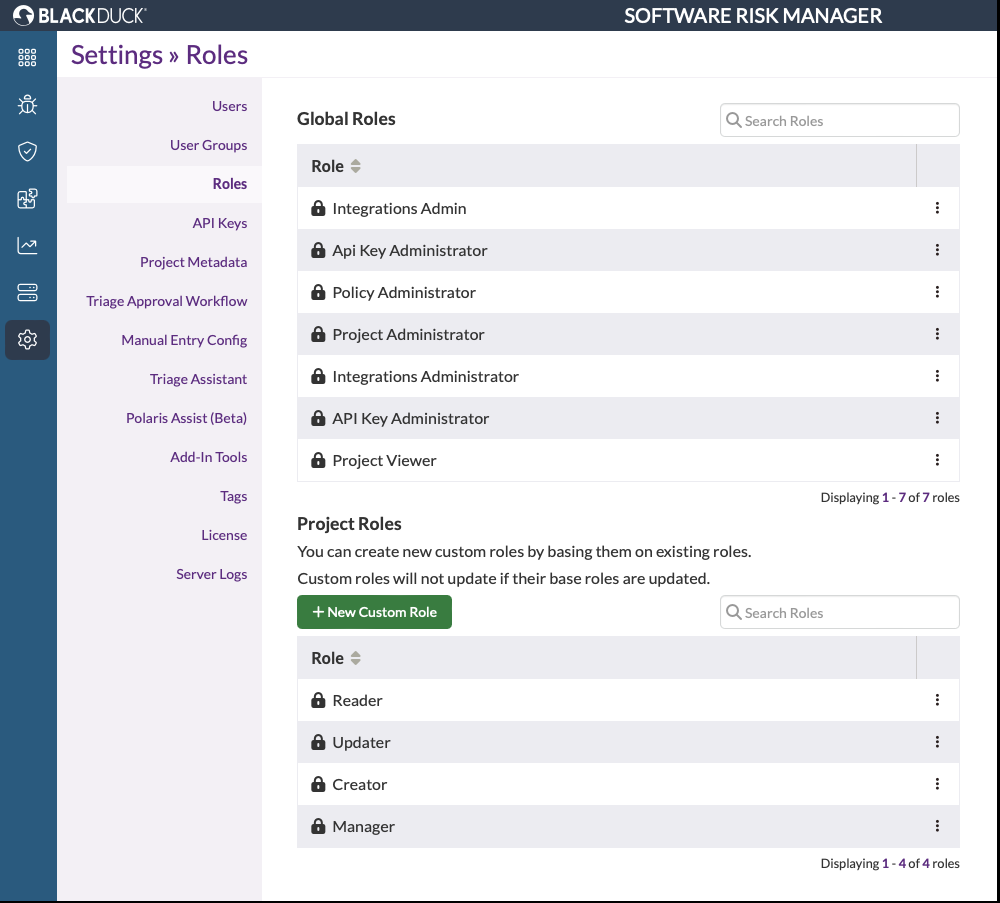1000x903 pixels.
Task: Open kebab menu for Updater role
Action: pos(937,742)
